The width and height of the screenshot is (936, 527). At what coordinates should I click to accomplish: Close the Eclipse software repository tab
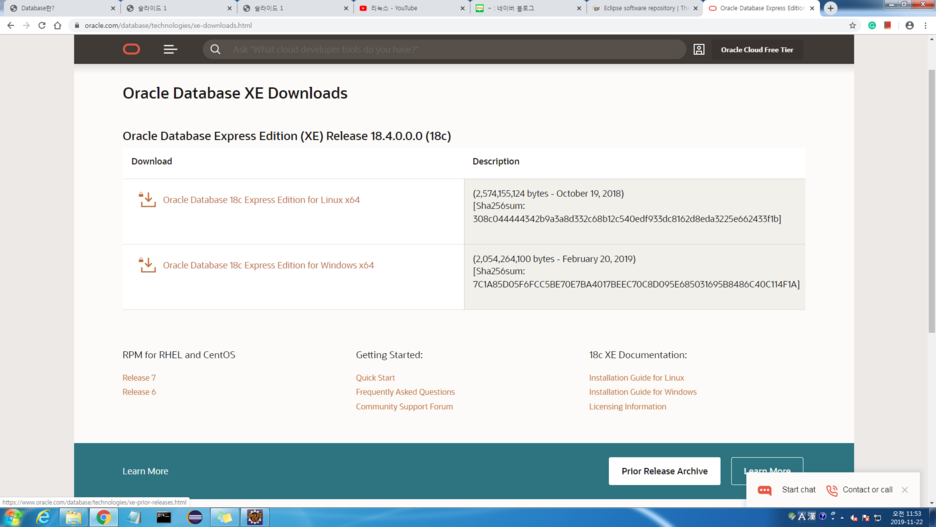(695, 8)
